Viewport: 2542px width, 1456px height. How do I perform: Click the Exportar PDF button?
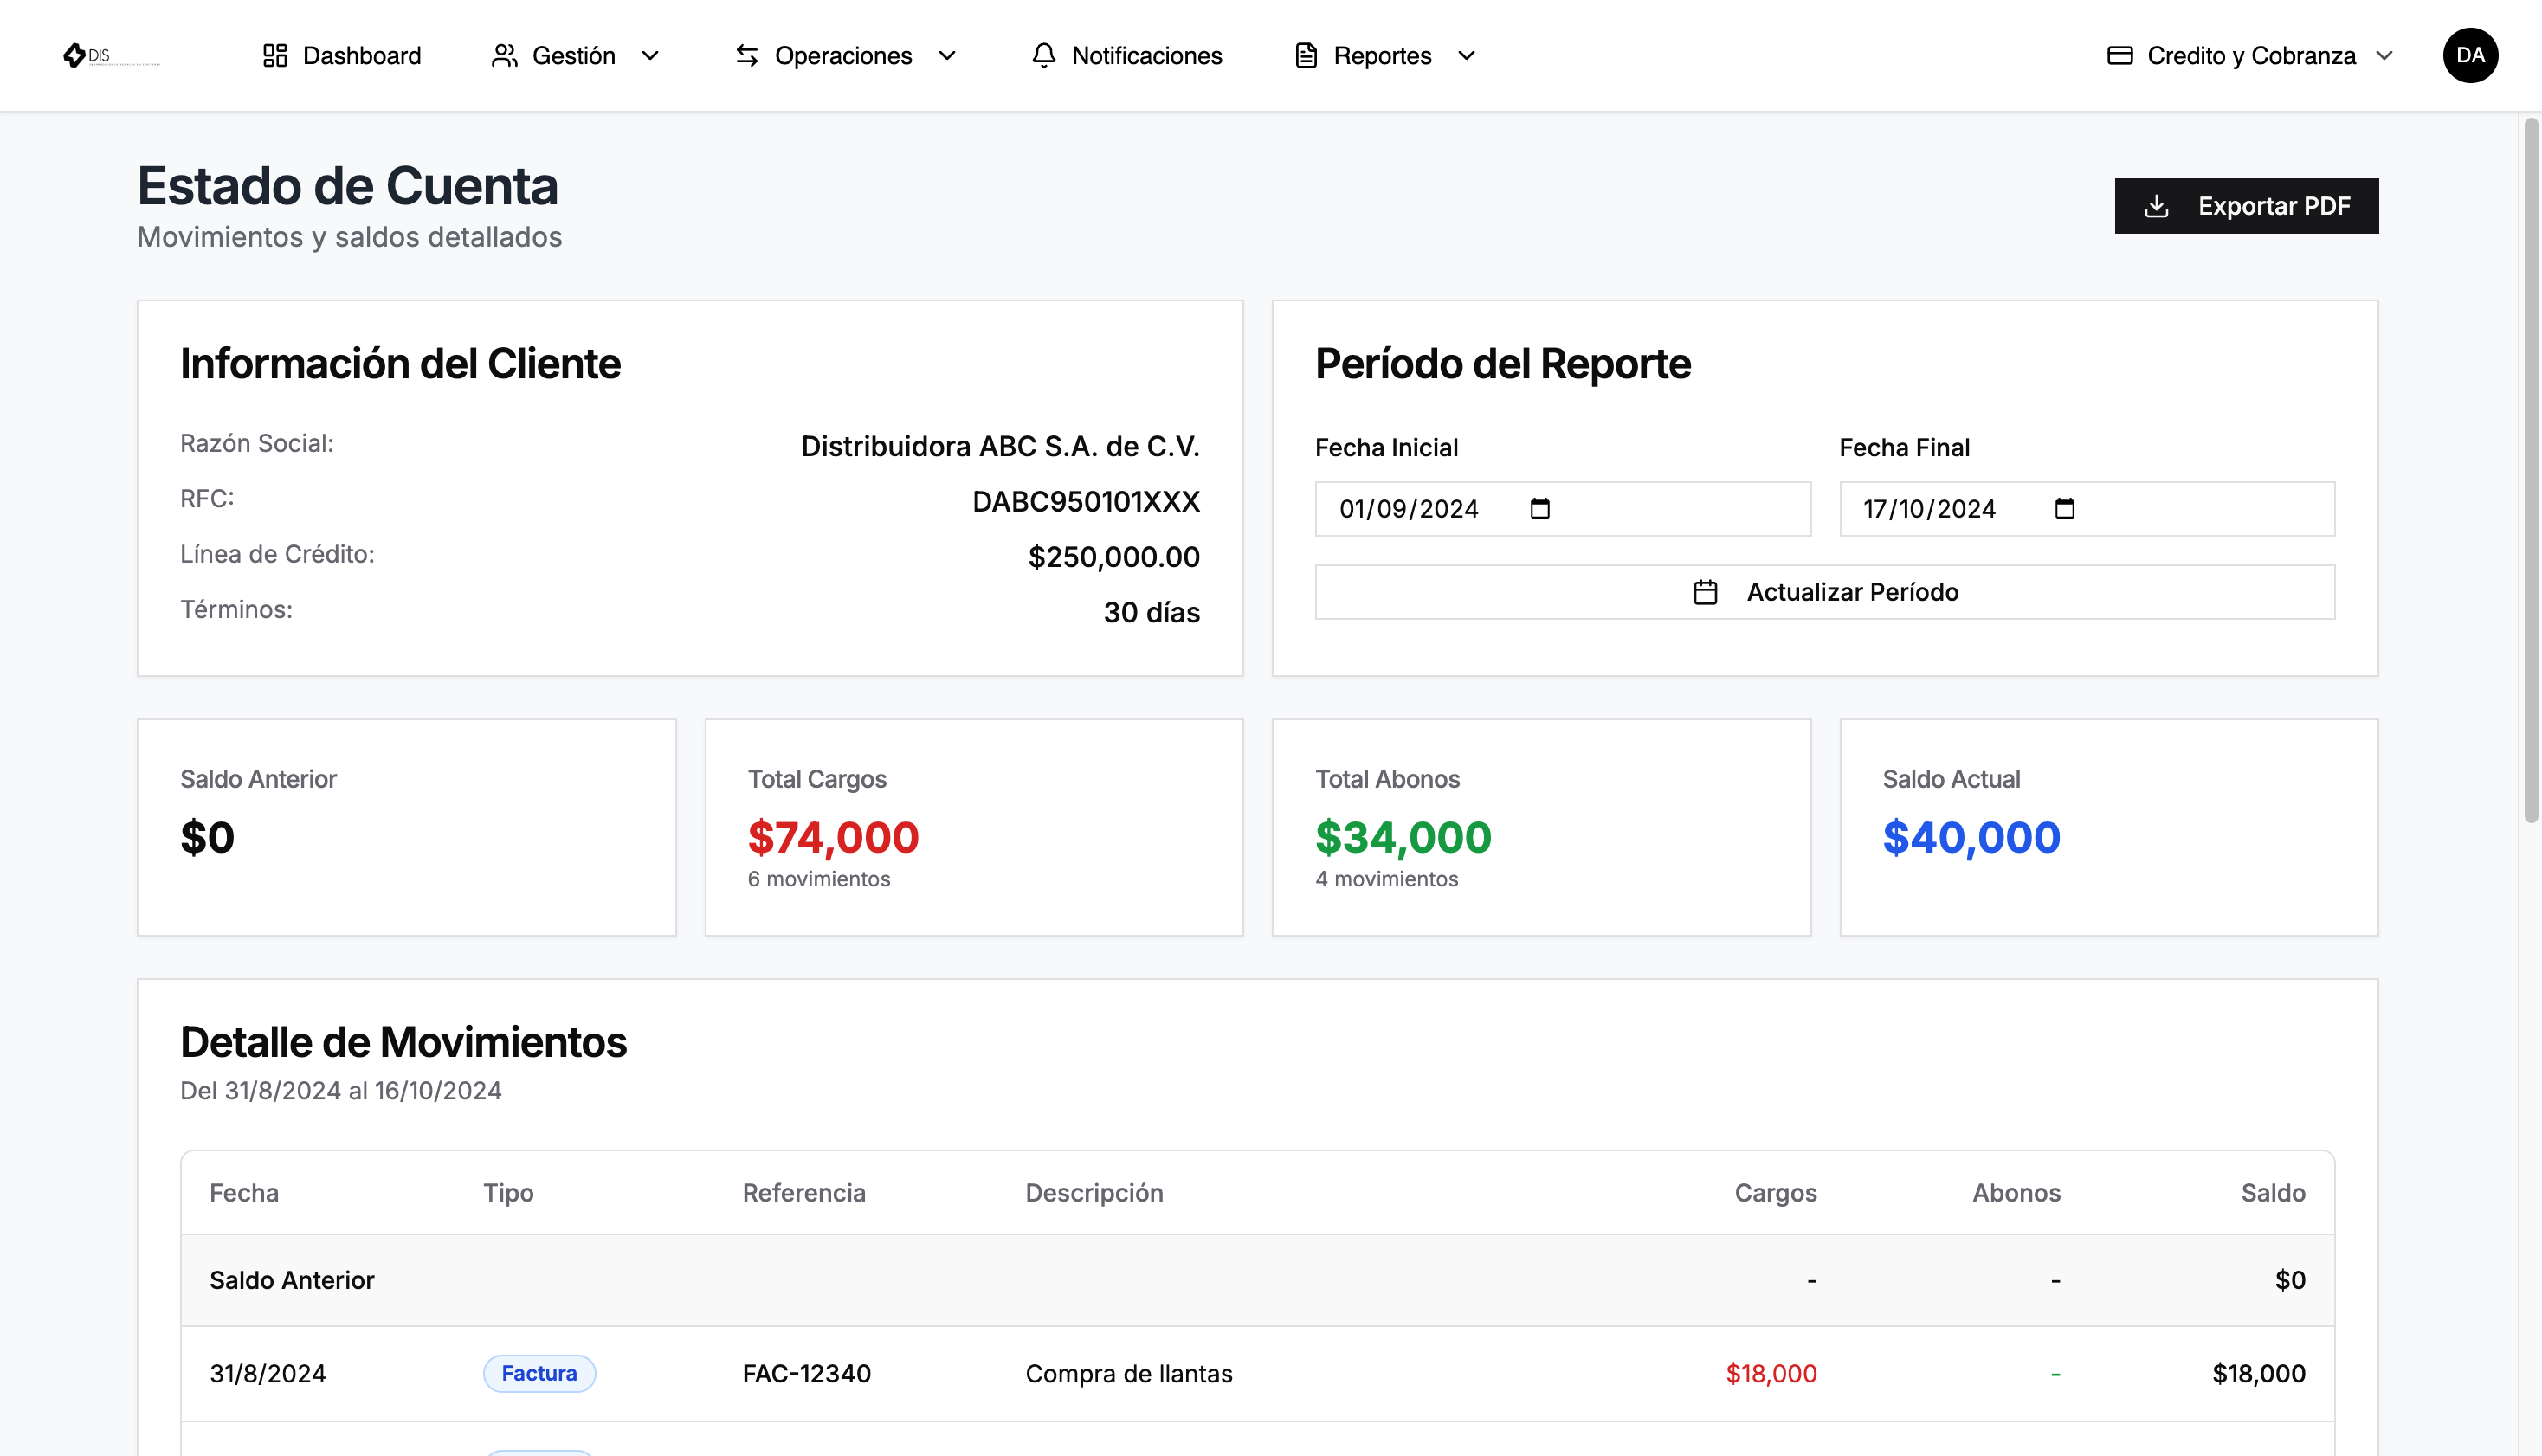(x=2246, y=206)
